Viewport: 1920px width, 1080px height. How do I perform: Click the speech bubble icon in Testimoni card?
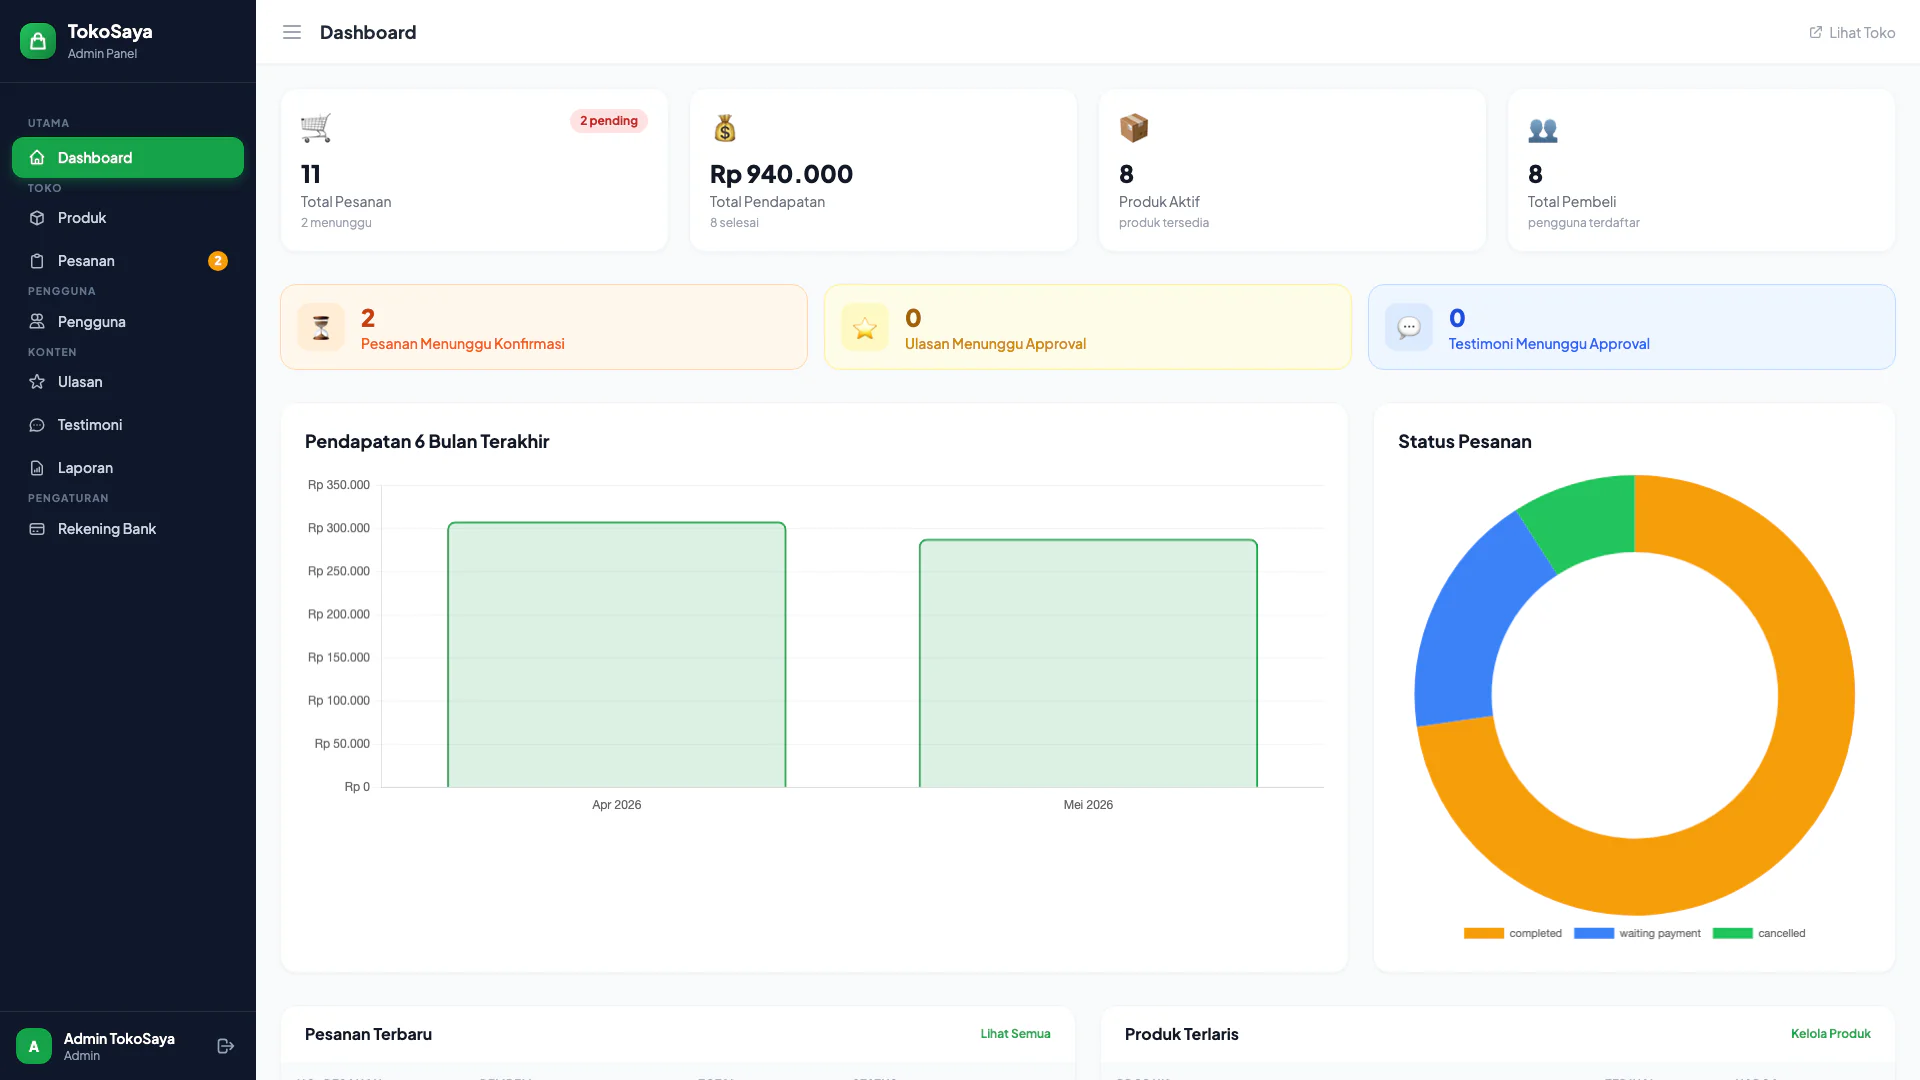pos(1409,327)
